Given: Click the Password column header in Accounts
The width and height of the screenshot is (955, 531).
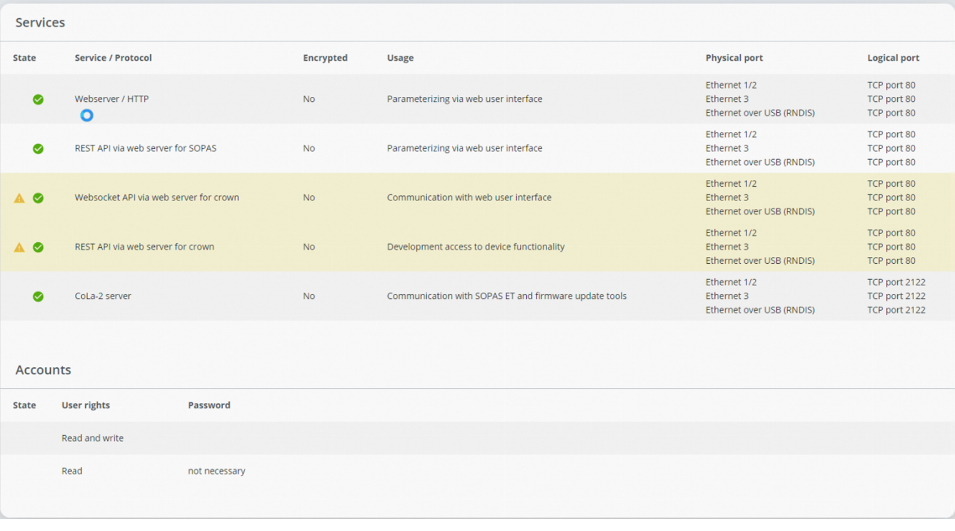Looking at the screenshot, I should click(x=209, y=405).
